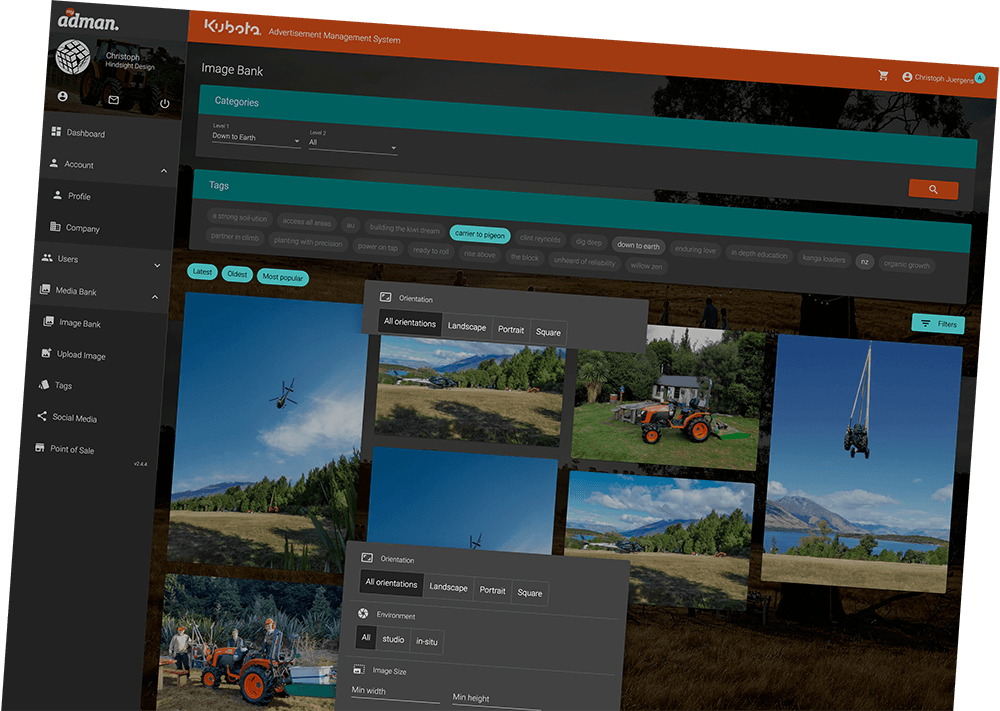
Task: Open the mail envelope icon in sidebar
Action: pos(113,100)
